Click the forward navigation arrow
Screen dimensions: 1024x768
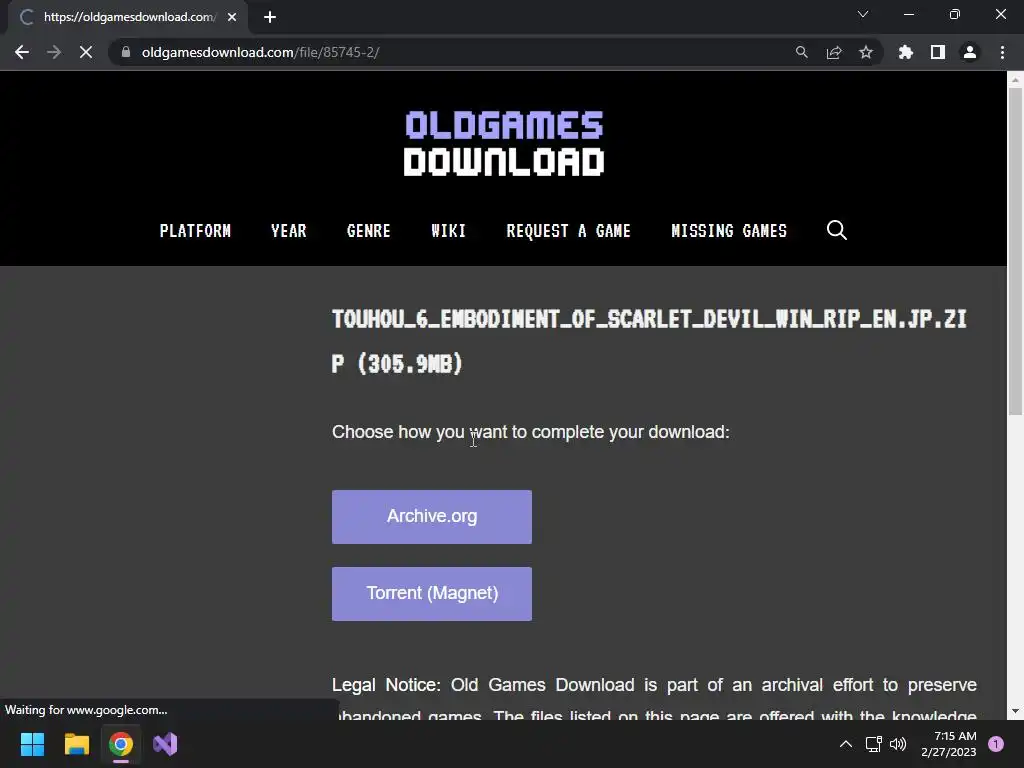click(54, 52)
